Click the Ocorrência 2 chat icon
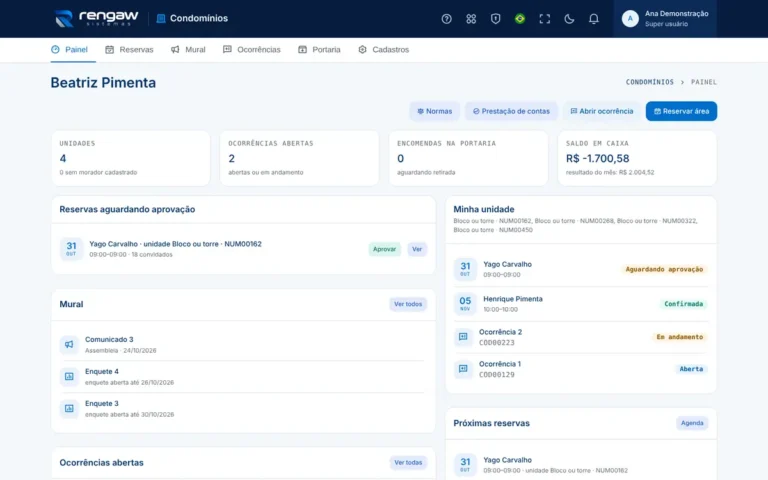 [463, 337]
